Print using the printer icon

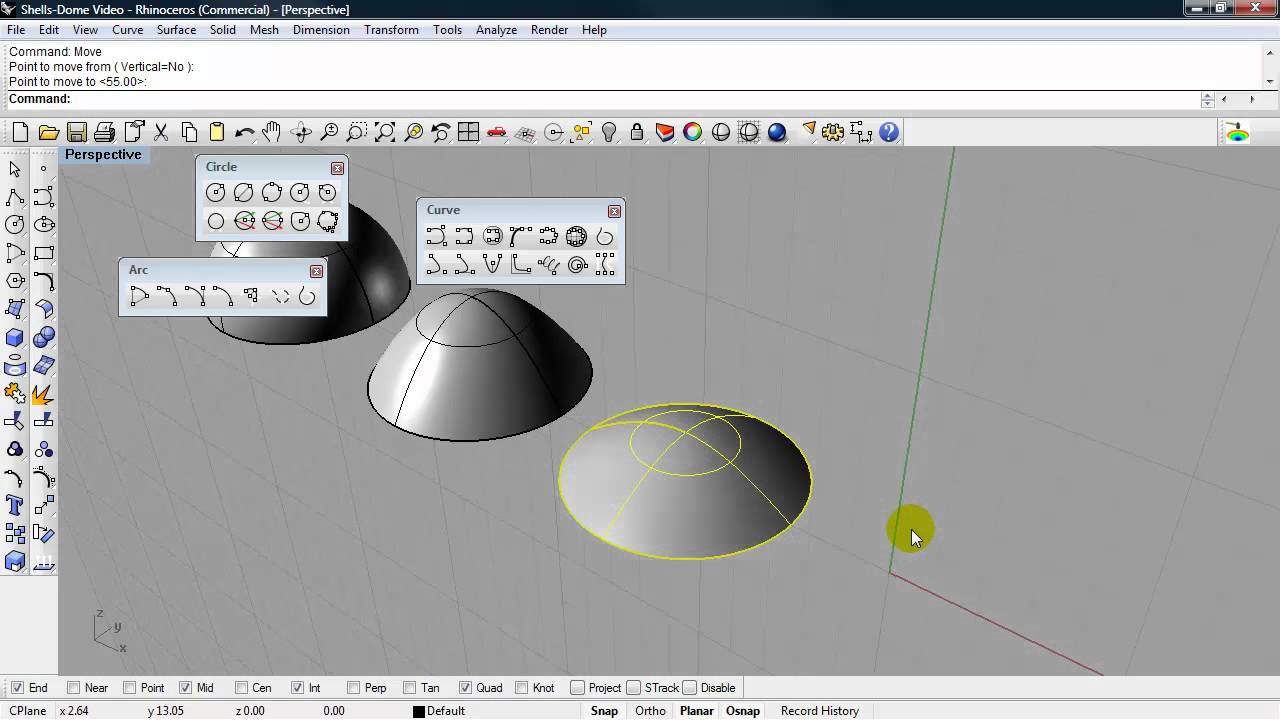click(104, 132)
